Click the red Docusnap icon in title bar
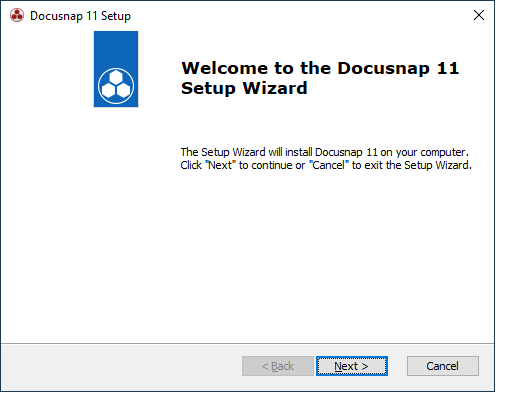This screenshot has width=509, height=399. click(17, 15)
